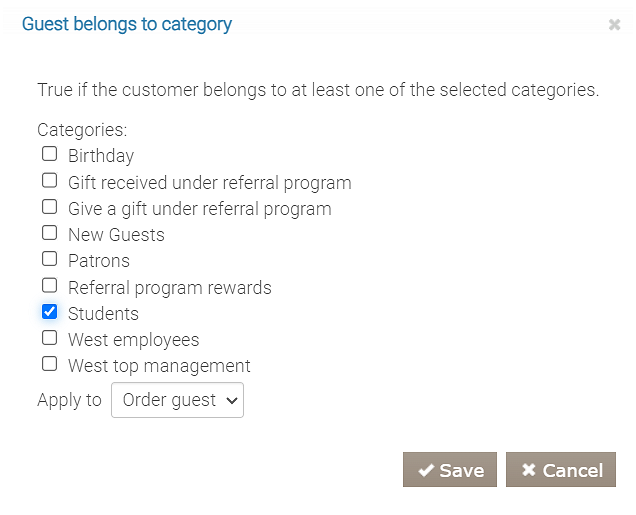
Task: Uncheck the Students category
Action: [49, 312]
